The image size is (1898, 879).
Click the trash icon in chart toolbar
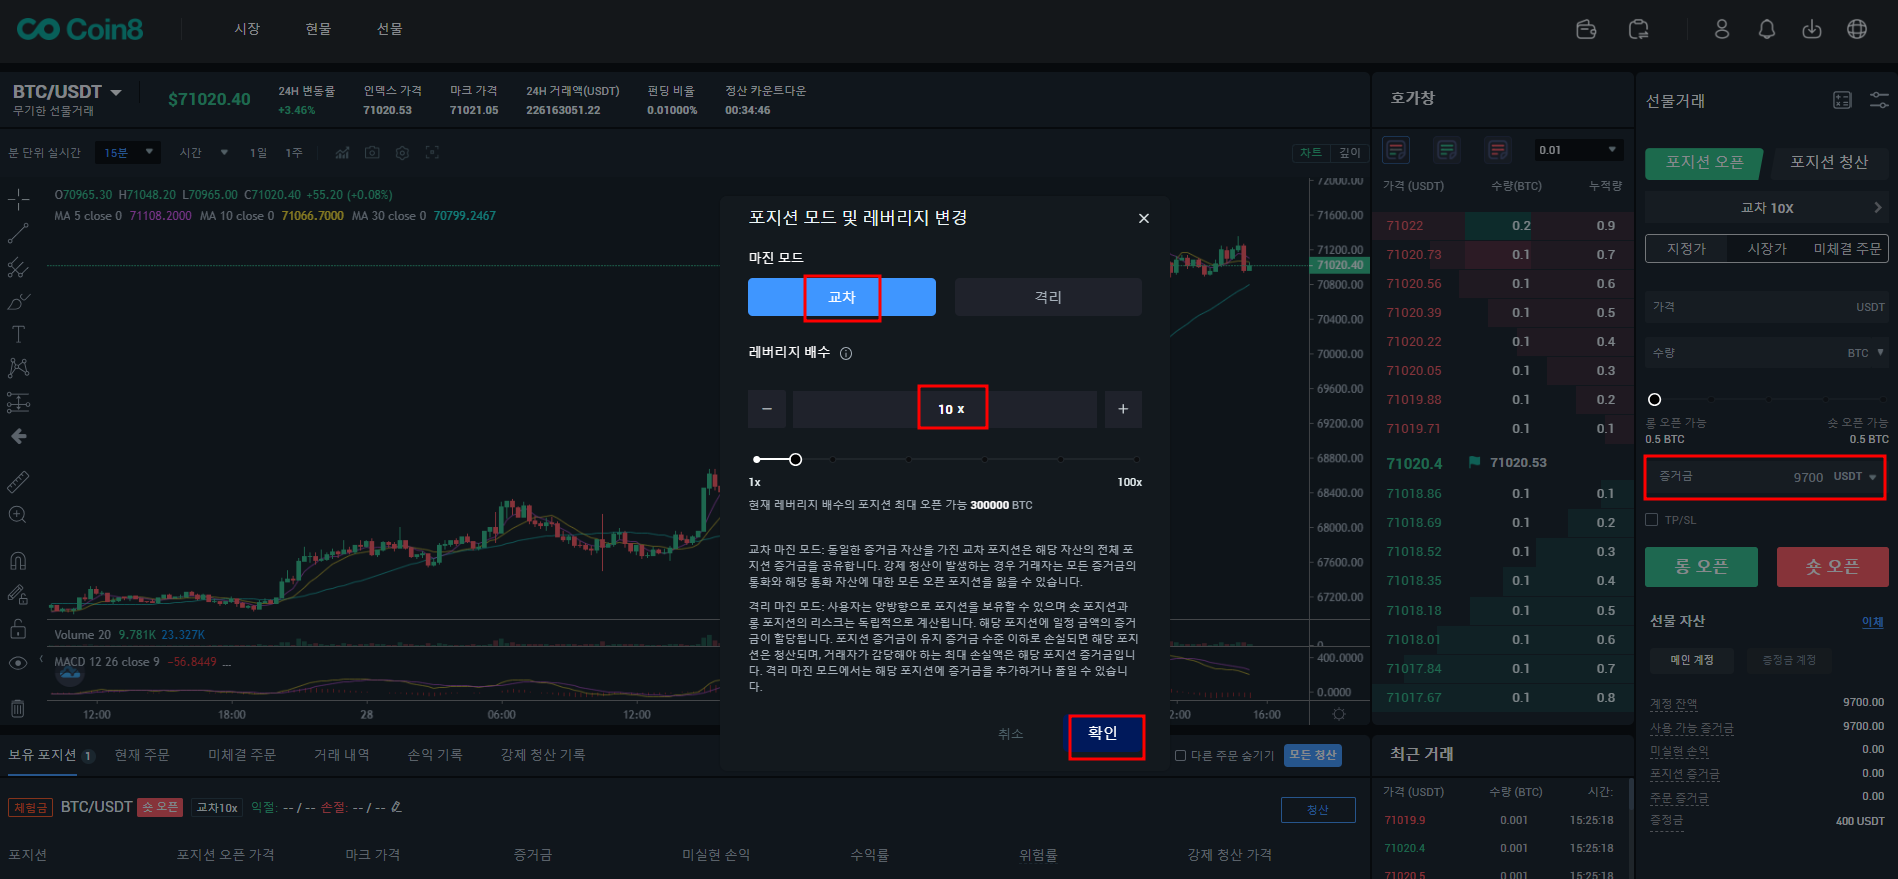18,708
